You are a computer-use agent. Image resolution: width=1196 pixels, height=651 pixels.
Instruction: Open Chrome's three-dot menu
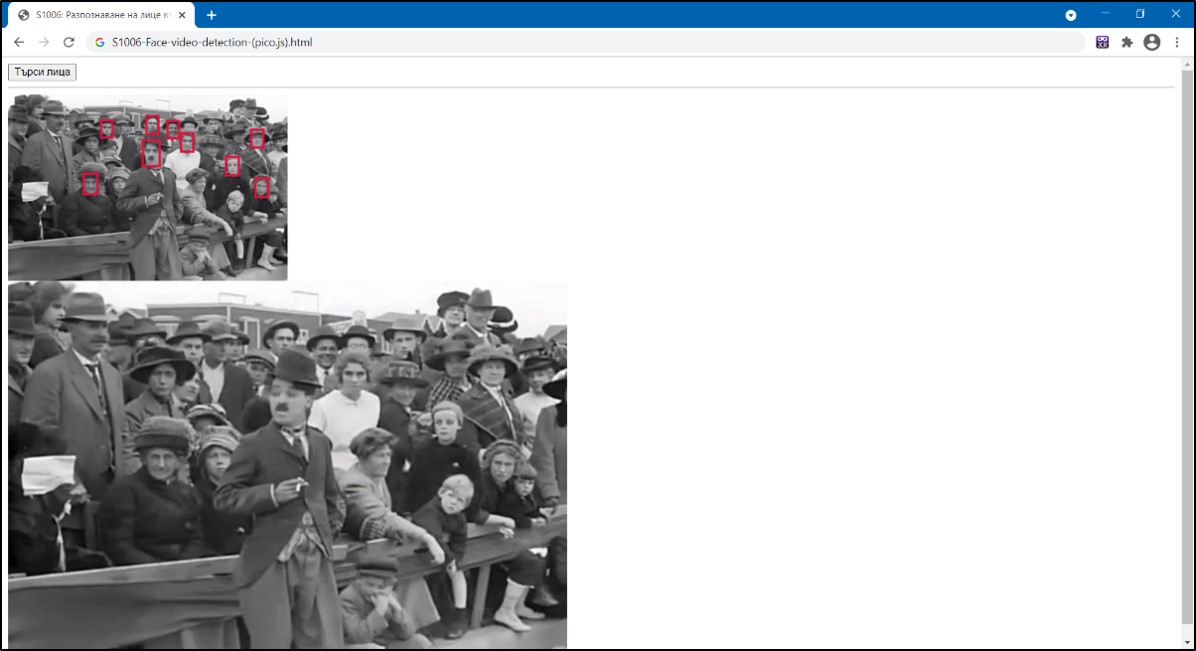[1177, 42]
